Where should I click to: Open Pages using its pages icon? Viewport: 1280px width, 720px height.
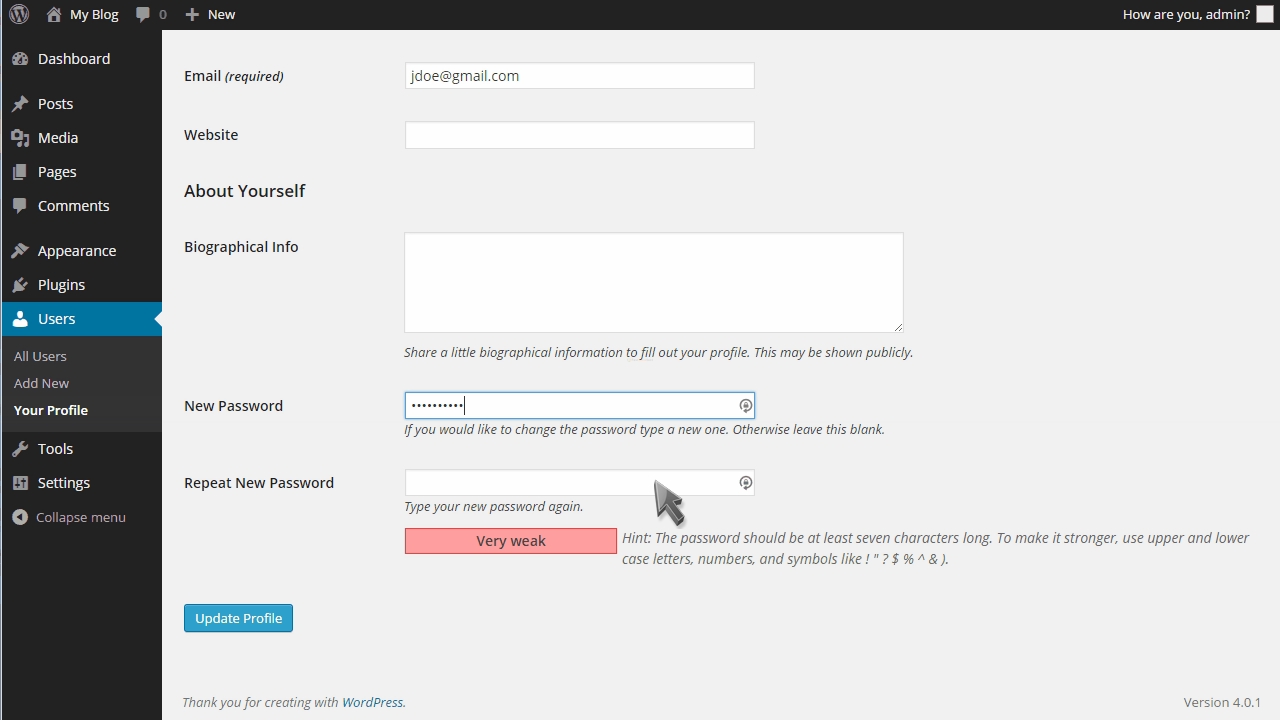pyautogui.click(x=22, y=171)
